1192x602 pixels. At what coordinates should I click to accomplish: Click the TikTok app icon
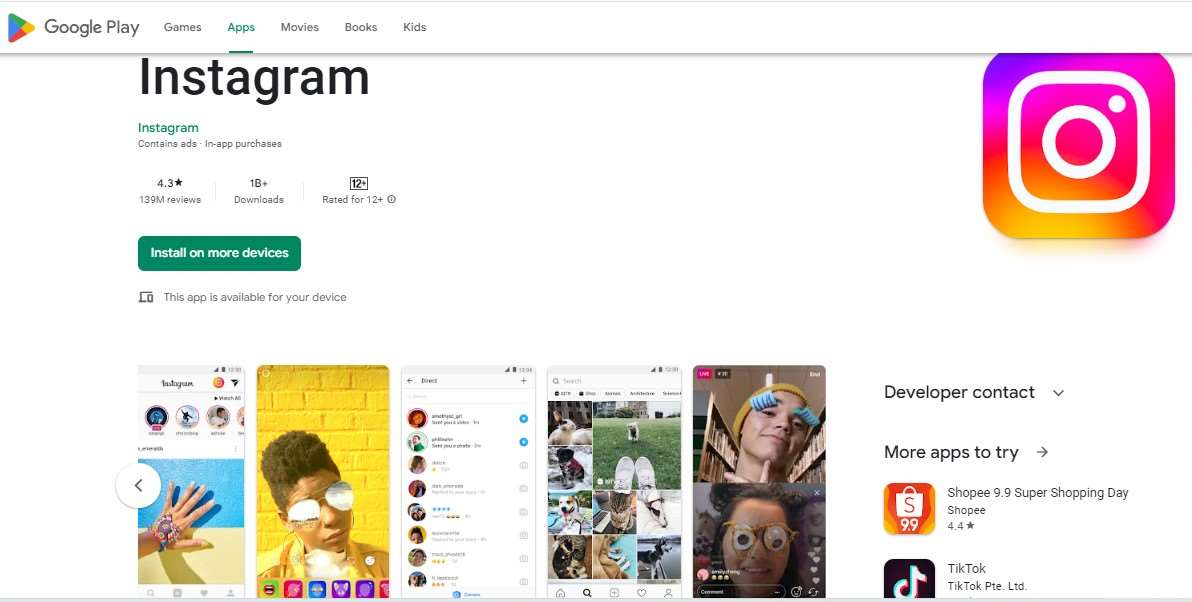[909, 579]
